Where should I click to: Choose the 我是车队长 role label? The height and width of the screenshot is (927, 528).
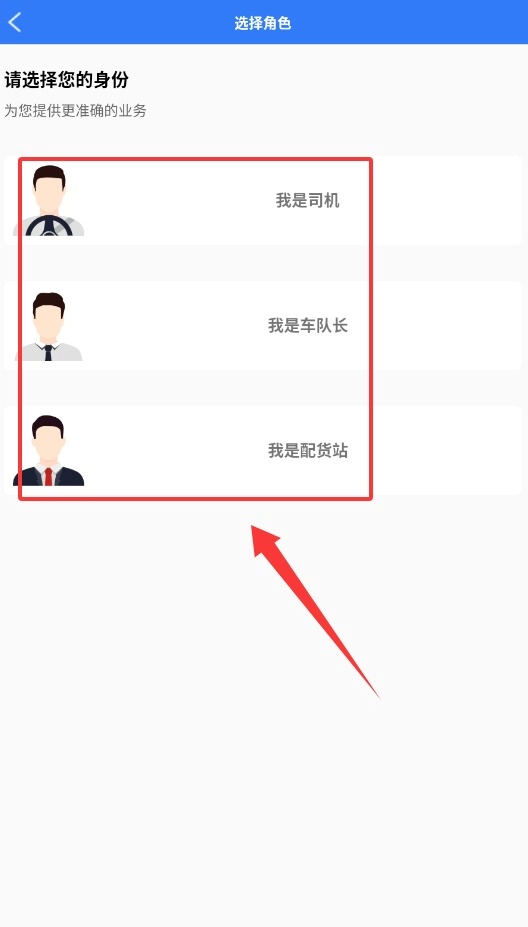(x=307, y=326)
